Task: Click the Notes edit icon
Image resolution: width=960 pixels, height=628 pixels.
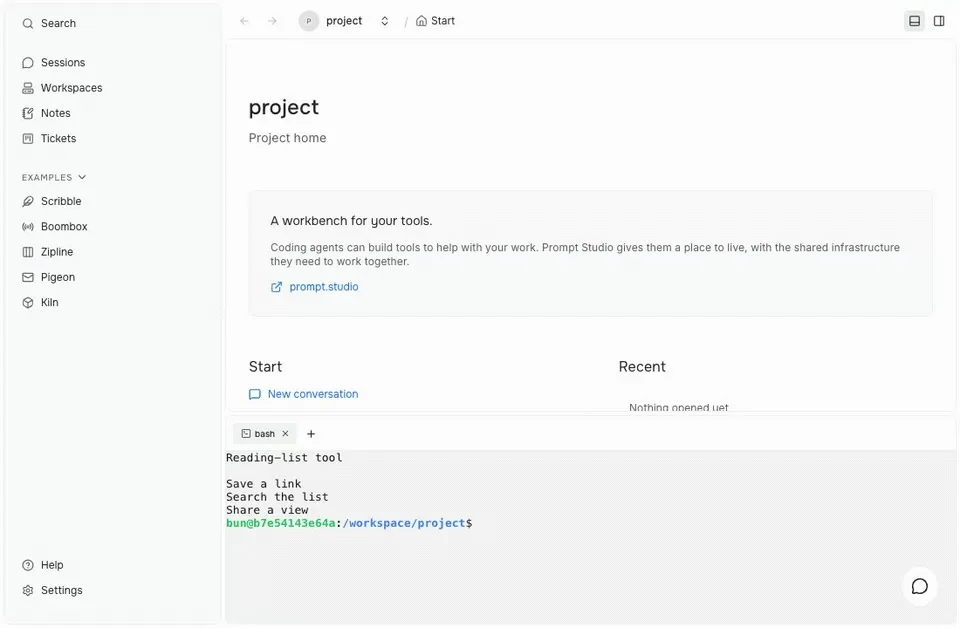Action: click(28, 113)
